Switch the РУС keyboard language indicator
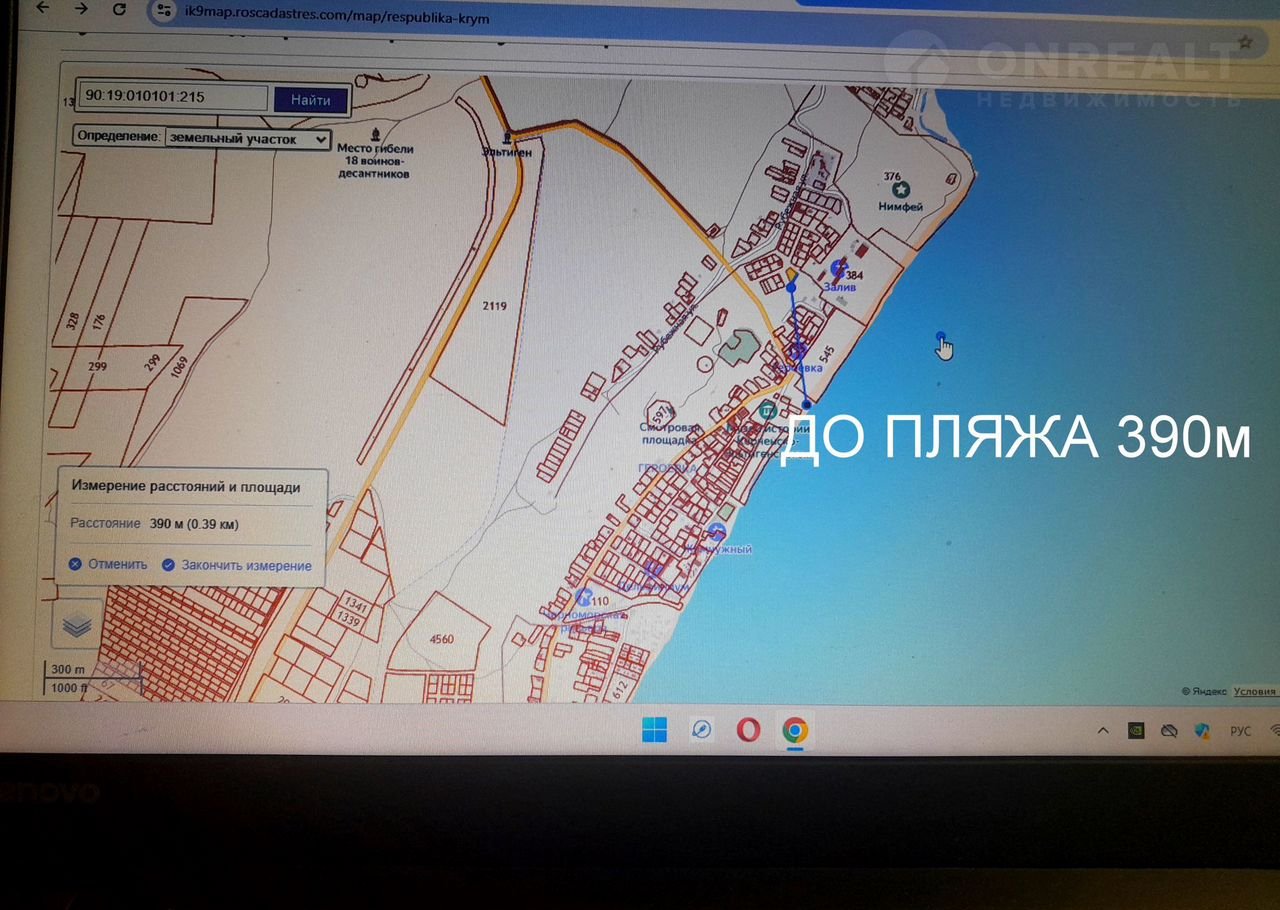1280x910 pixels. click(1240, 731)
